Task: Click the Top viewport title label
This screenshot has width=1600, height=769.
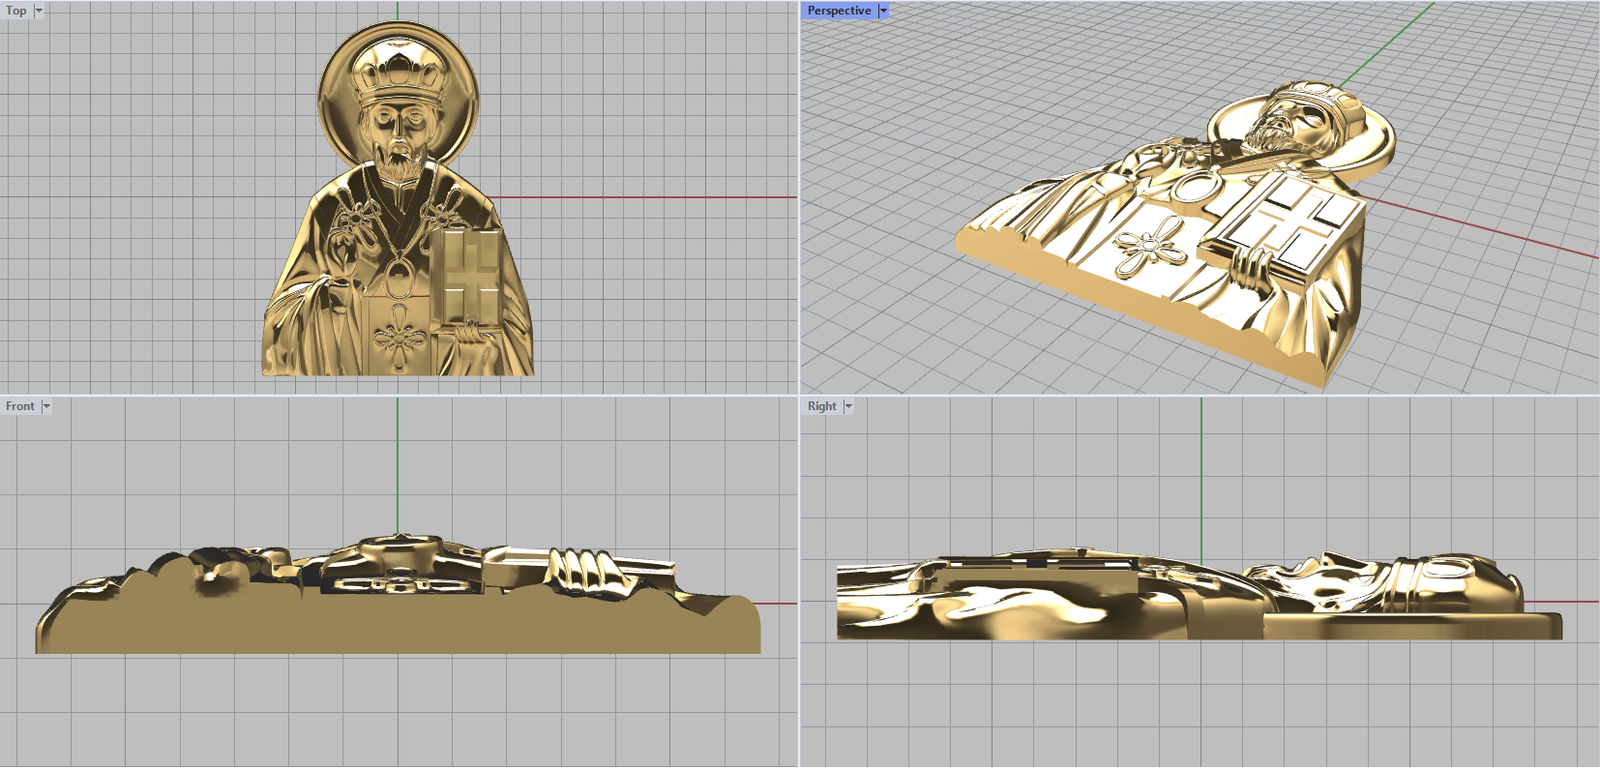Action: click(x=16, y=11)
